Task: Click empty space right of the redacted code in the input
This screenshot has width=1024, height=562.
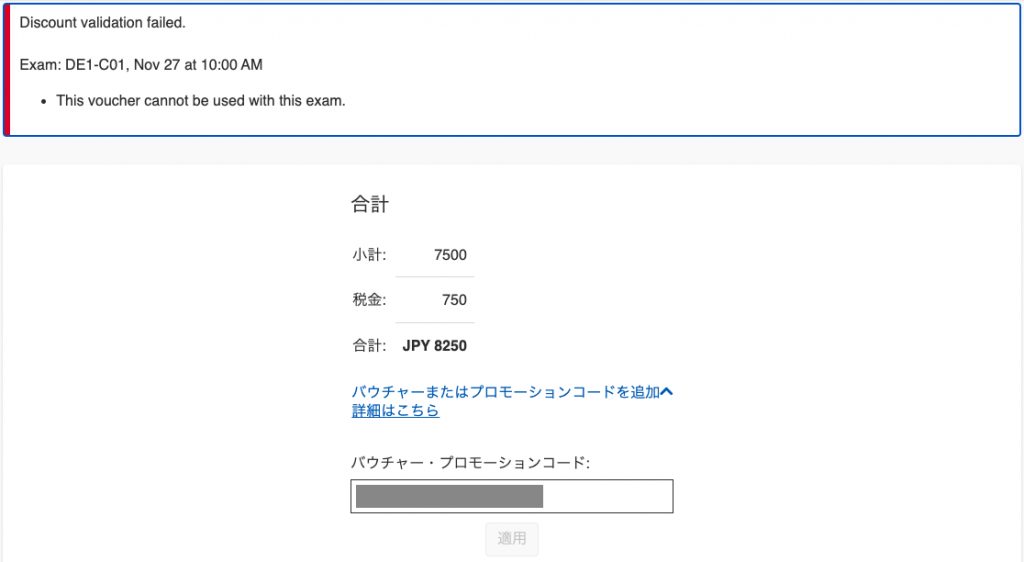Action: [606, 497]
